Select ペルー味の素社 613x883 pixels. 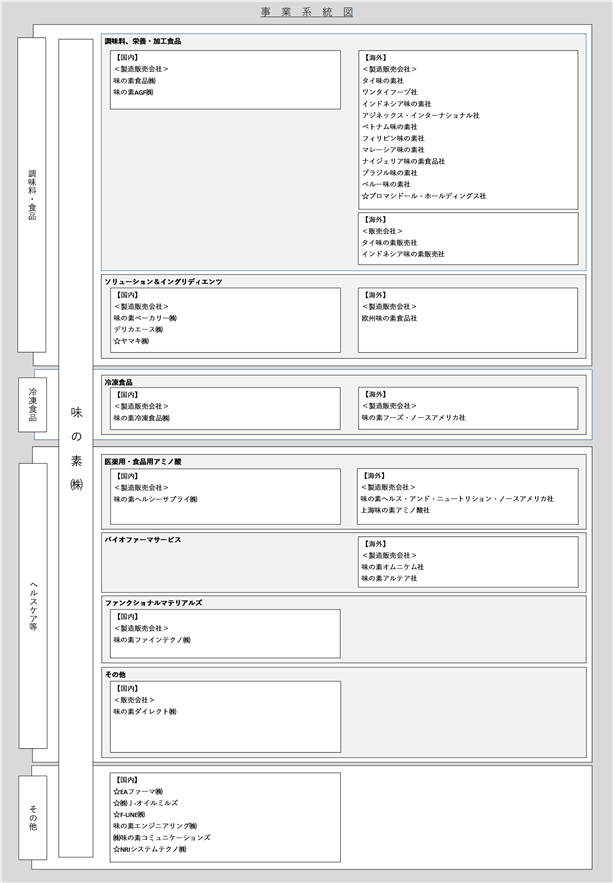click(386, 184)
